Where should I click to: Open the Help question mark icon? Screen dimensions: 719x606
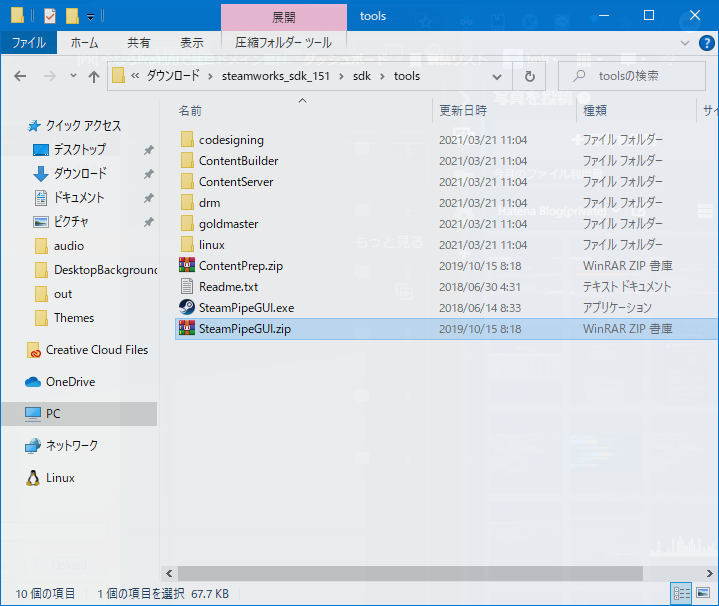click(706, 43)
